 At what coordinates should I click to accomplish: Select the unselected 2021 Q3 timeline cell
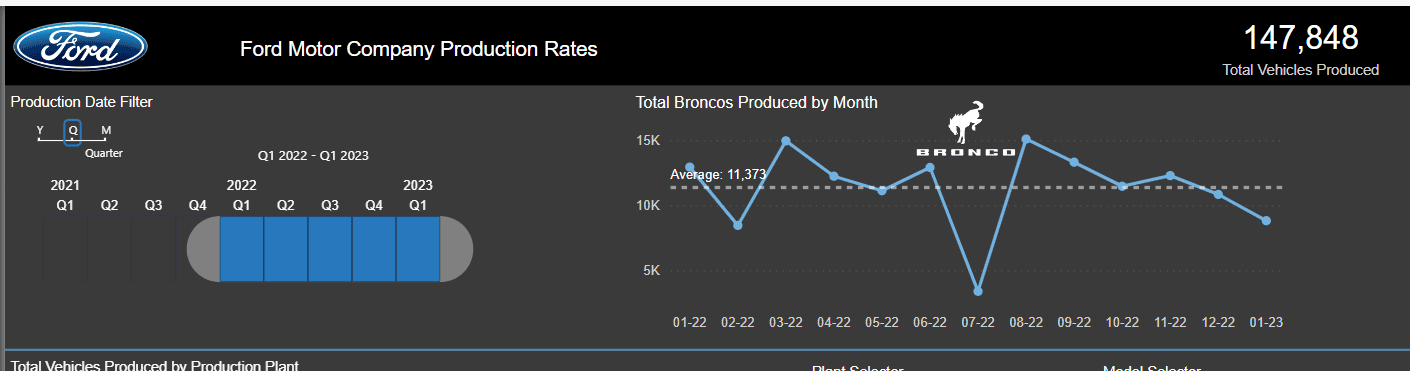pyautogui.click(x=153, y=249)
